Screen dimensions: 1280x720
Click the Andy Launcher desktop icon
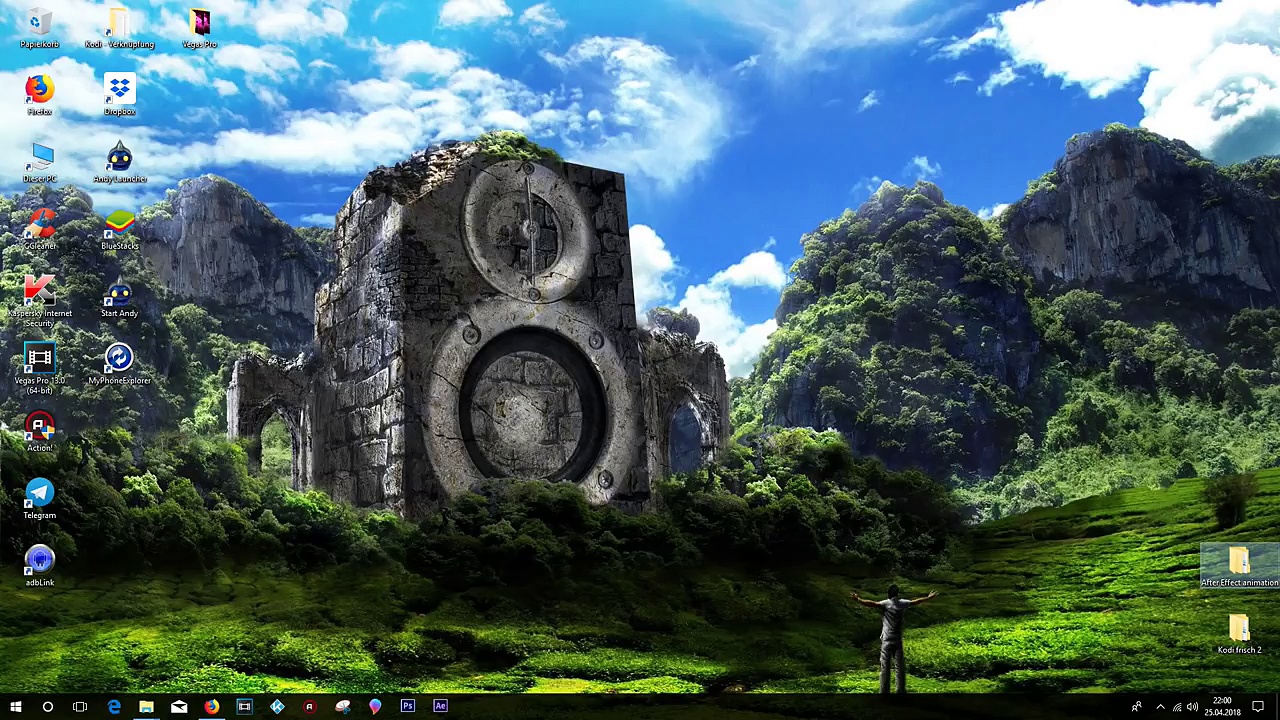pyautogui.click(x=119, y=163)
